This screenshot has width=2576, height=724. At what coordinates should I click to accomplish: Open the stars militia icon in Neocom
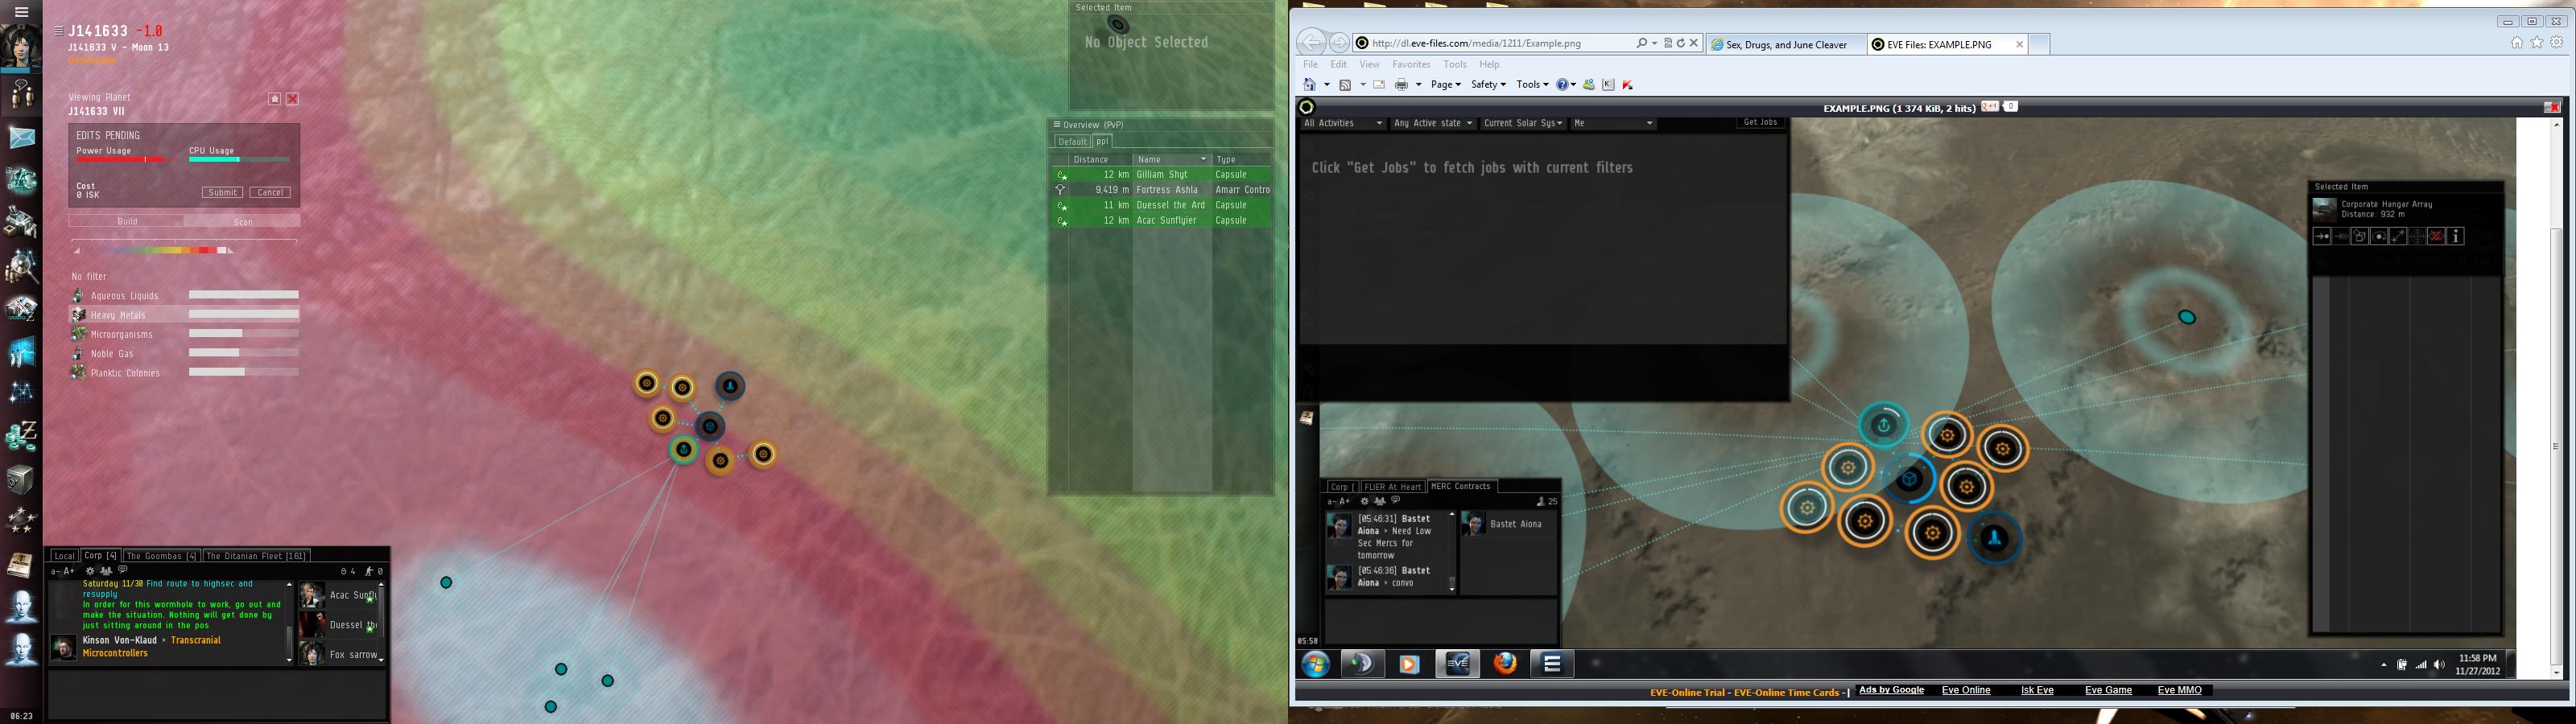click(21, 520)
